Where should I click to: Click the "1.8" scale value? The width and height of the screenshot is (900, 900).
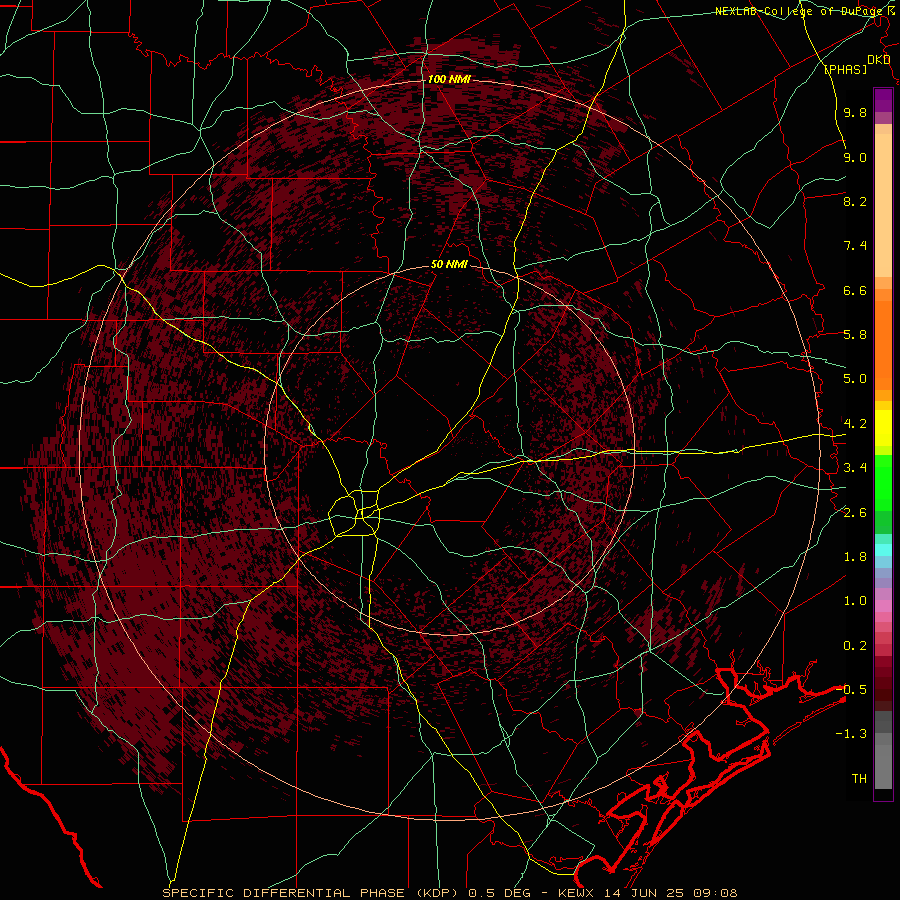855,557
